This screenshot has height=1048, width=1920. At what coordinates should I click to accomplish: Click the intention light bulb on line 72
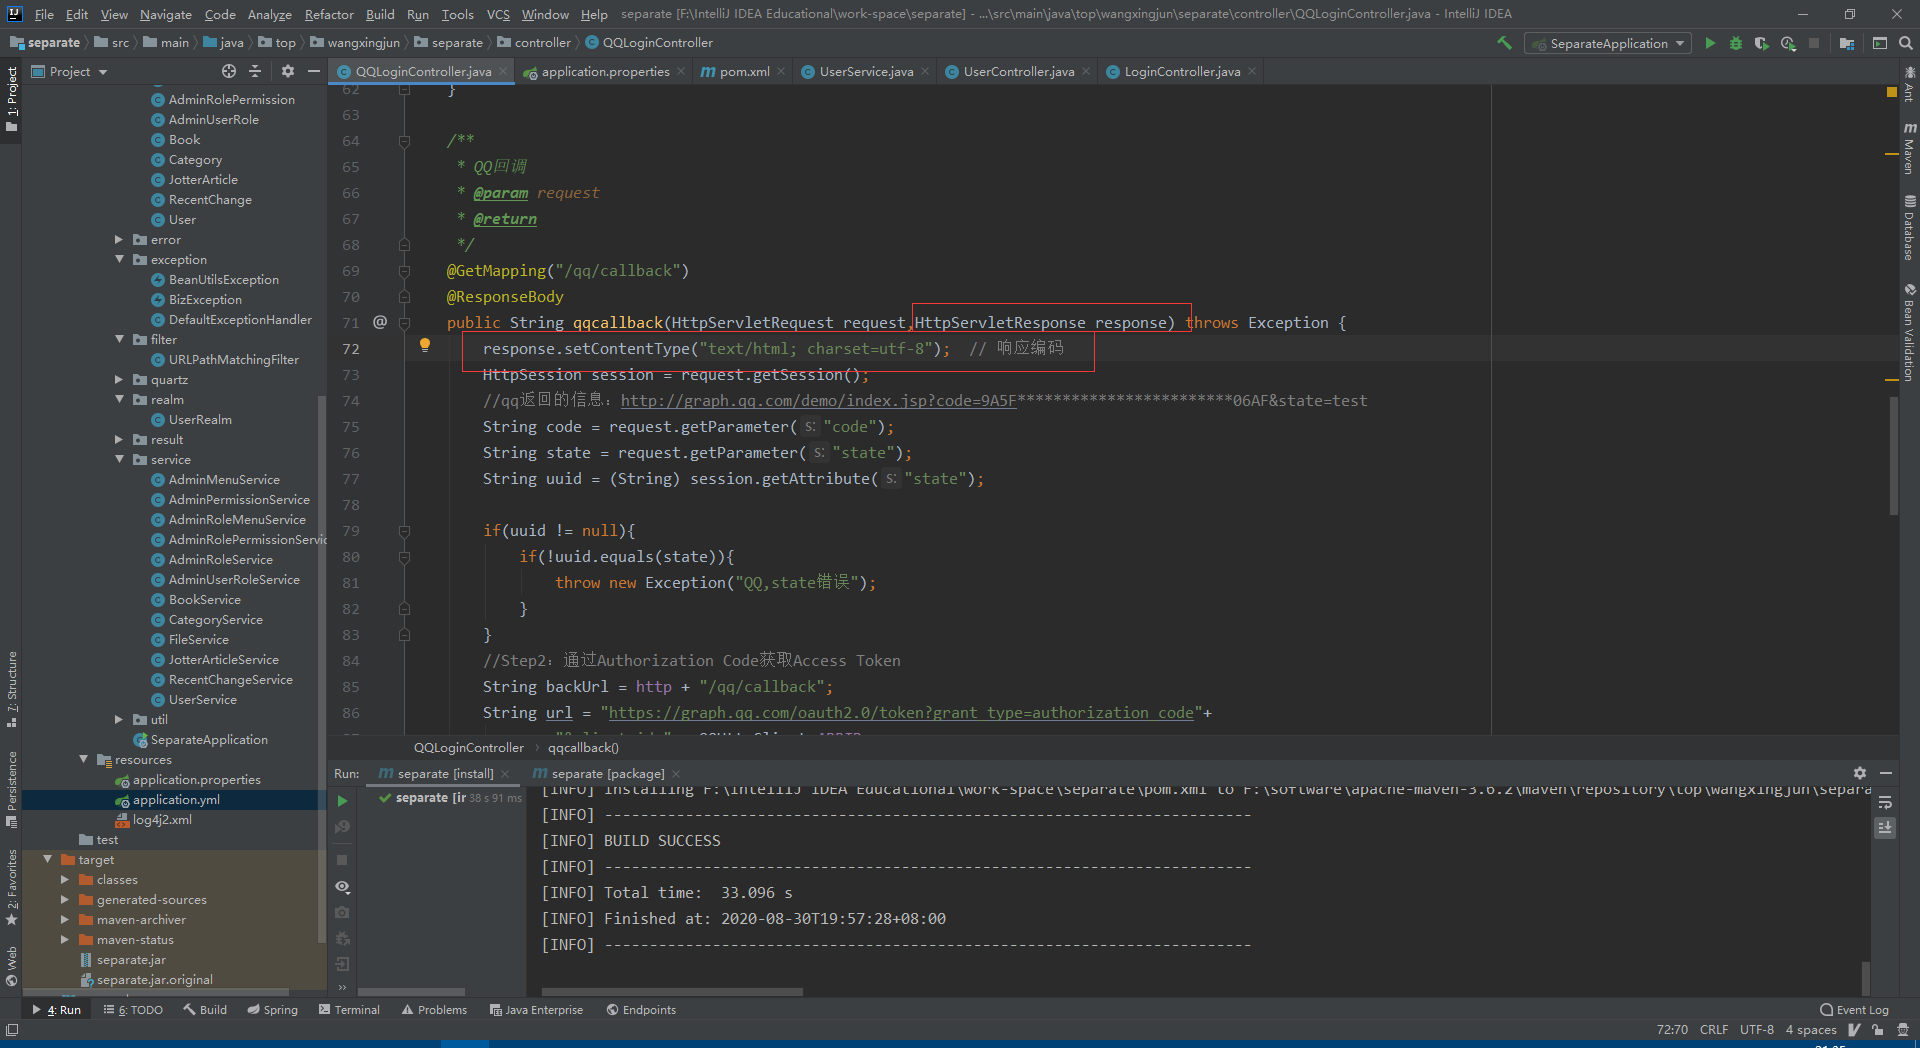[x=425, y=345]
